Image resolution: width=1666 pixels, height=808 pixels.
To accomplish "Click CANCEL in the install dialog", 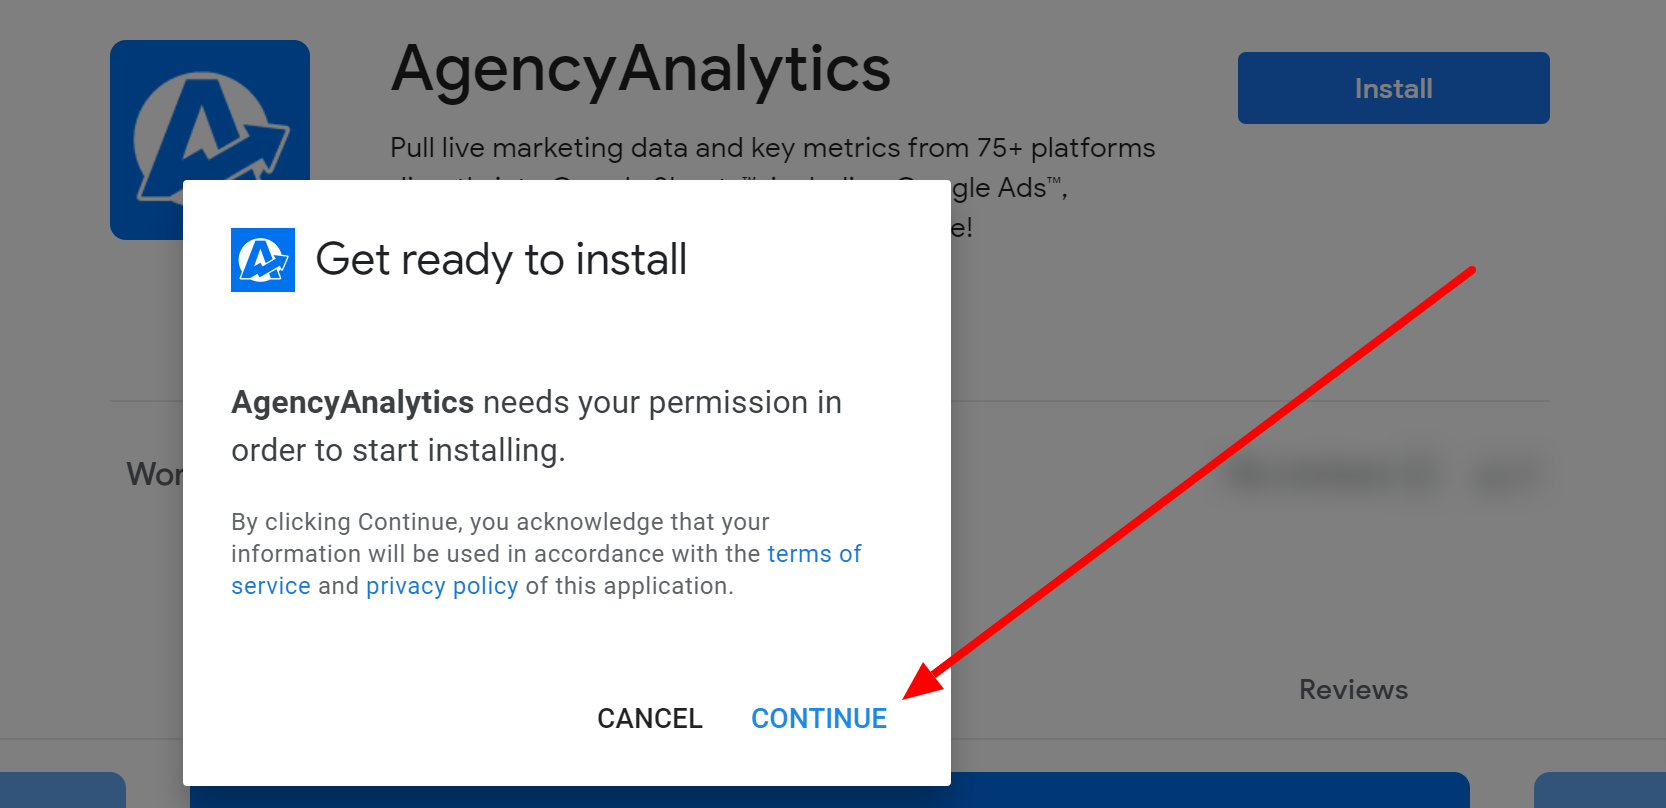I will (650, 718).
